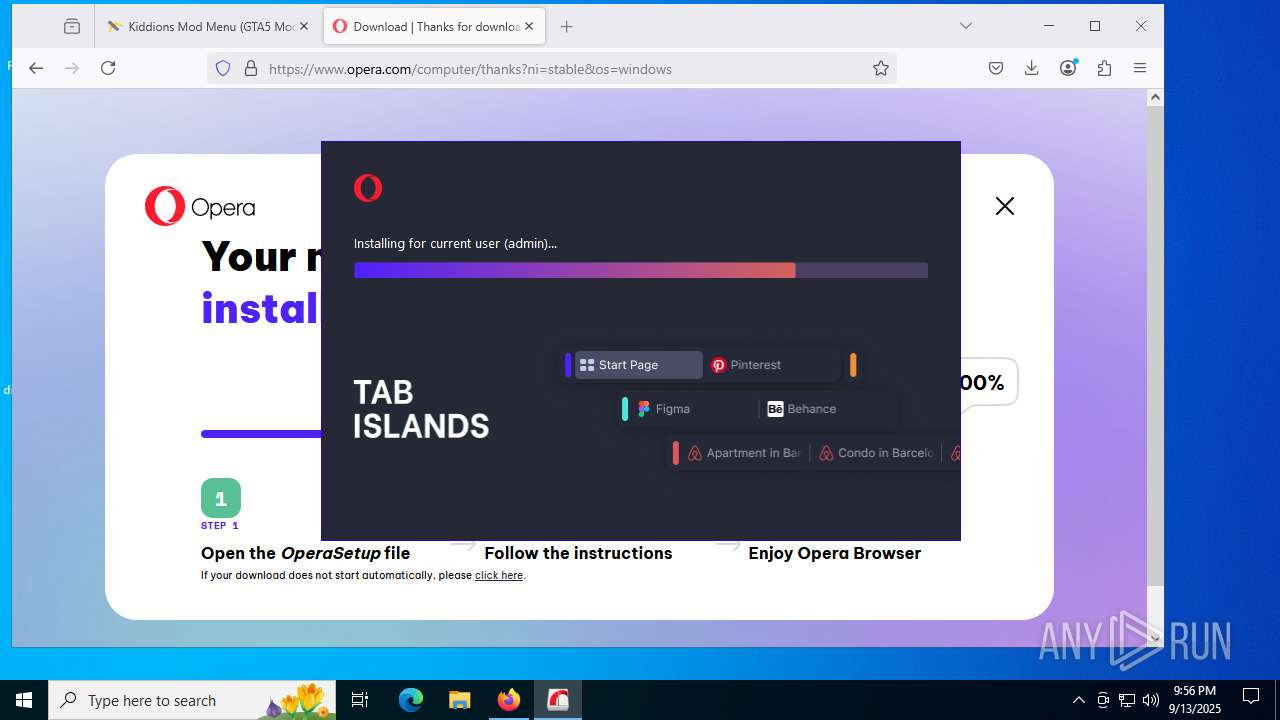
Task: Click the vertical page scrollbar thumb
Action: [1155, 346]
